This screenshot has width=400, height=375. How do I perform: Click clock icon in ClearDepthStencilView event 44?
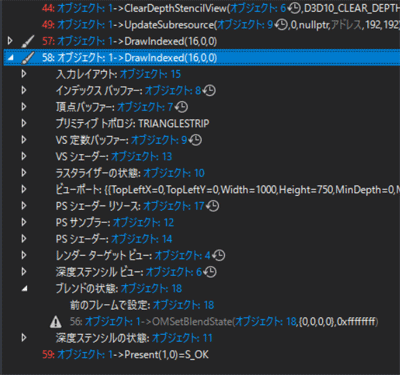coord(294,8)
